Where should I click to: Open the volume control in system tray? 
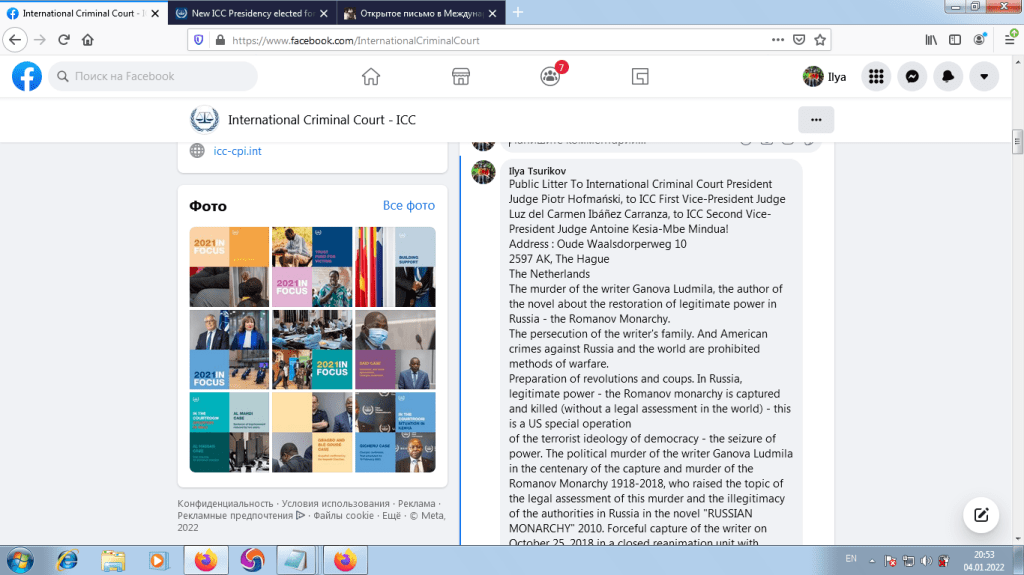(x=926, y=561)
